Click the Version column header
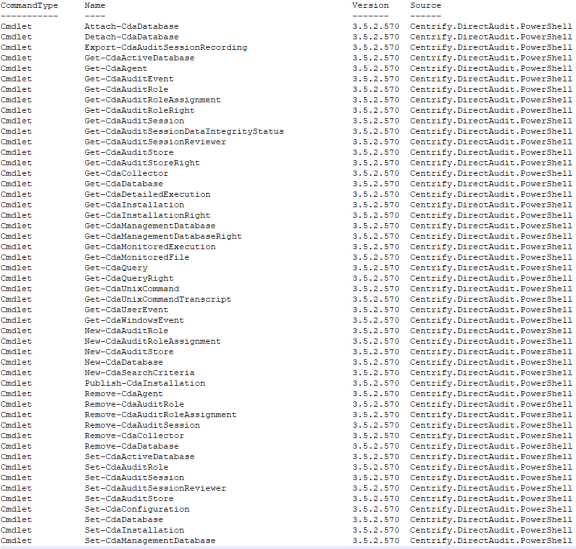The image size is (576, 549). coord(370,6)
